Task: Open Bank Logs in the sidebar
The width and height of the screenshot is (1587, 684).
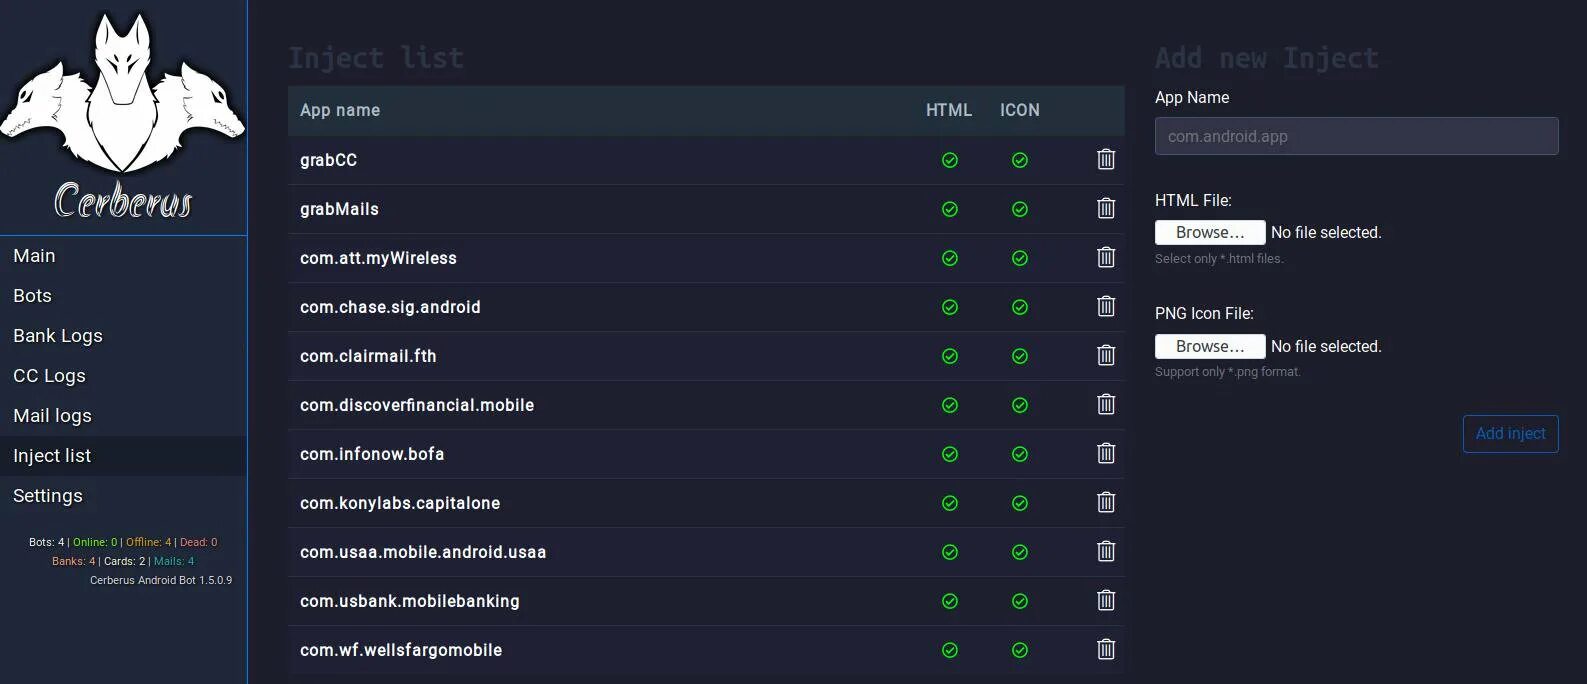Action: point(58,336)
